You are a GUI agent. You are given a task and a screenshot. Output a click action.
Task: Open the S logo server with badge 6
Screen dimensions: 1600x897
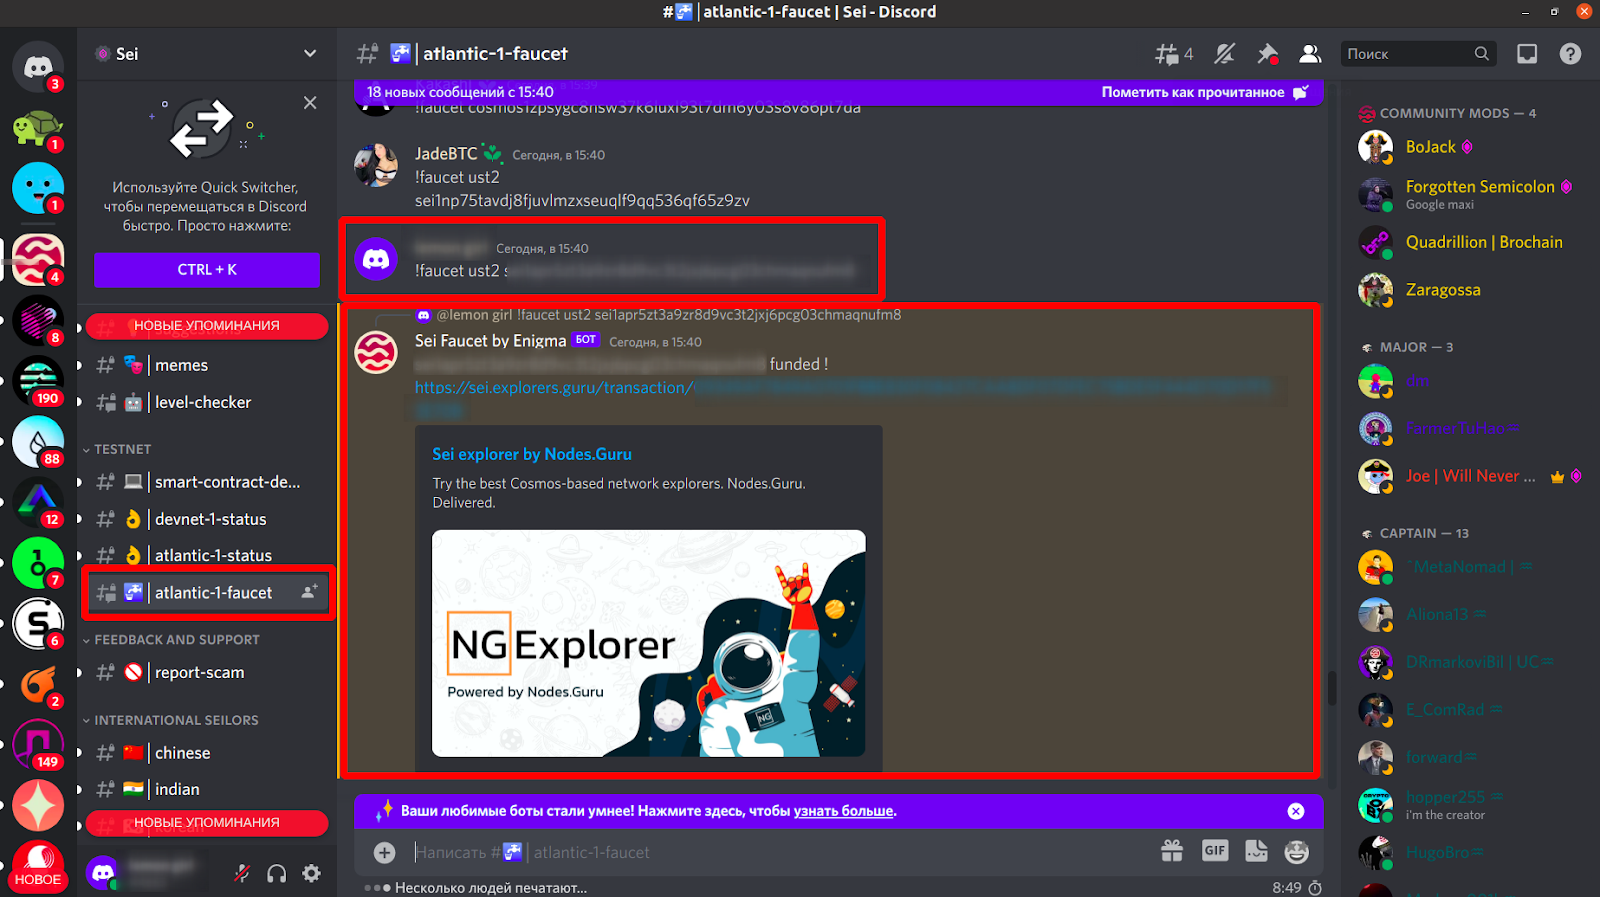coord(38,624)
